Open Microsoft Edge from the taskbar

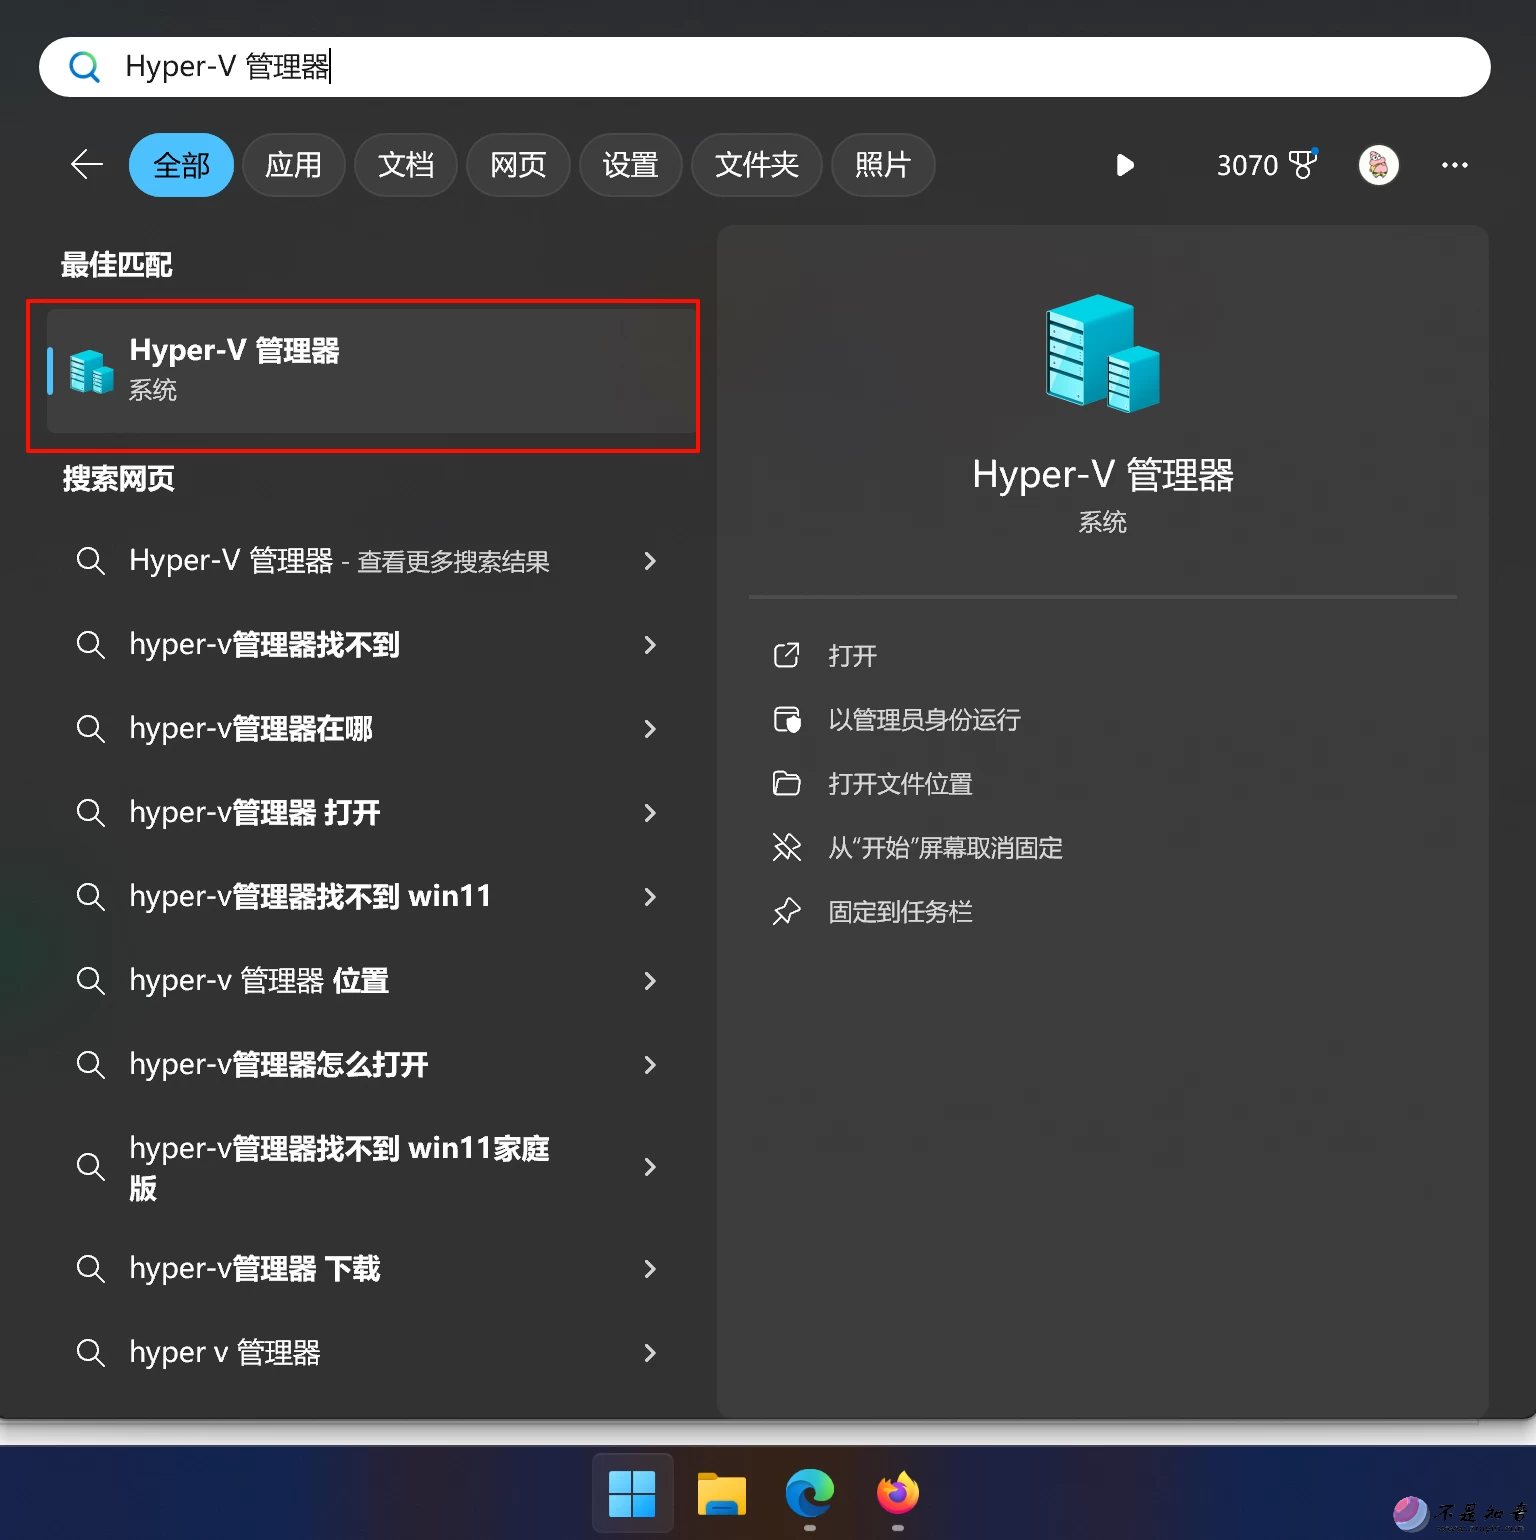(x=810, y=1494)
